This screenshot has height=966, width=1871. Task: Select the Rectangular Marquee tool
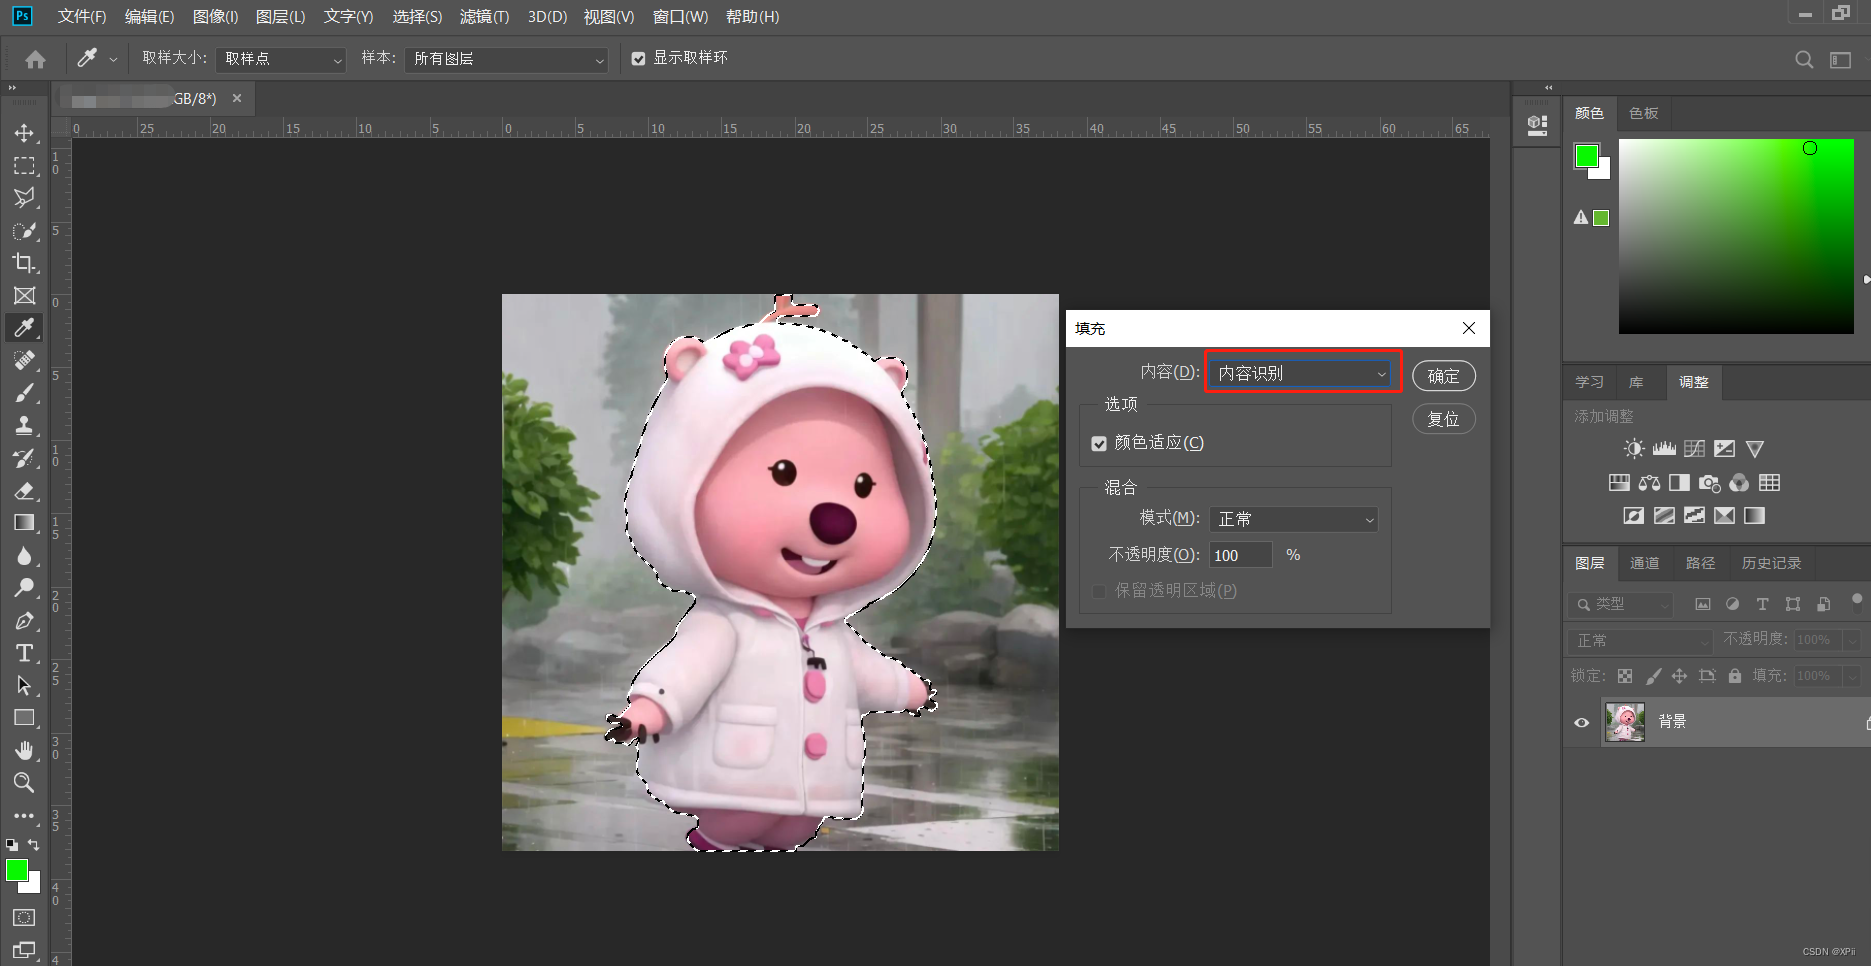tap(24, 166)
